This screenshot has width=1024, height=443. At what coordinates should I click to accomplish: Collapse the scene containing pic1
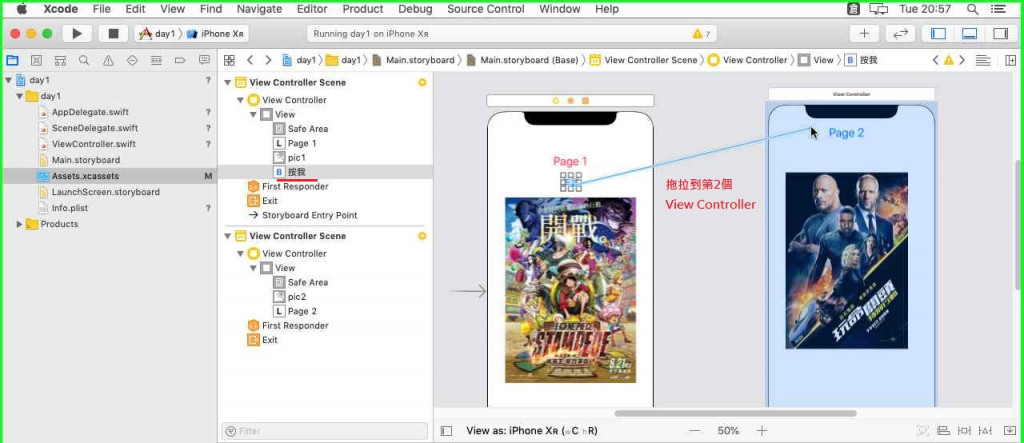(227, 83)
